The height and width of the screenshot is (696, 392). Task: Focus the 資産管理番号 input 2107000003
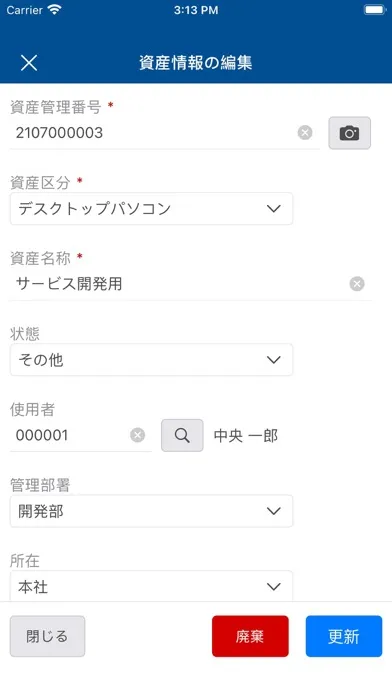[x=153, y=133]
